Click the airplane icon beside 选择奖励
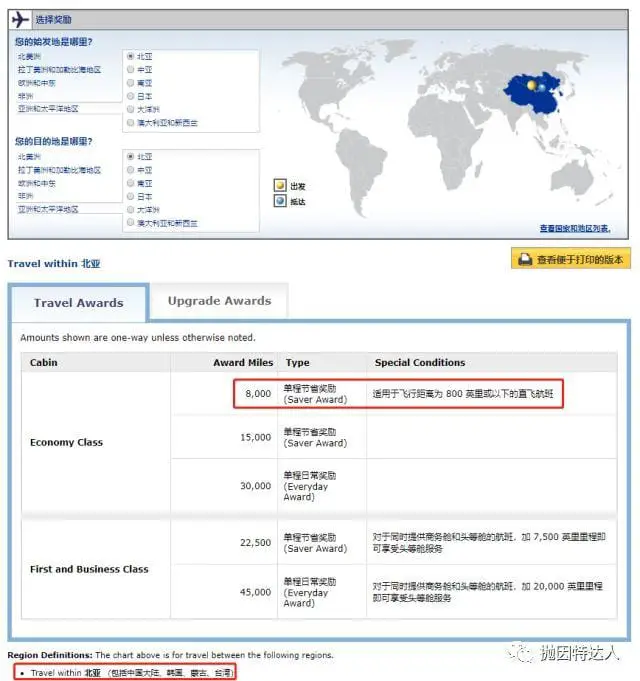Viewport: 640px width, 681px height. tap(20, 20)
